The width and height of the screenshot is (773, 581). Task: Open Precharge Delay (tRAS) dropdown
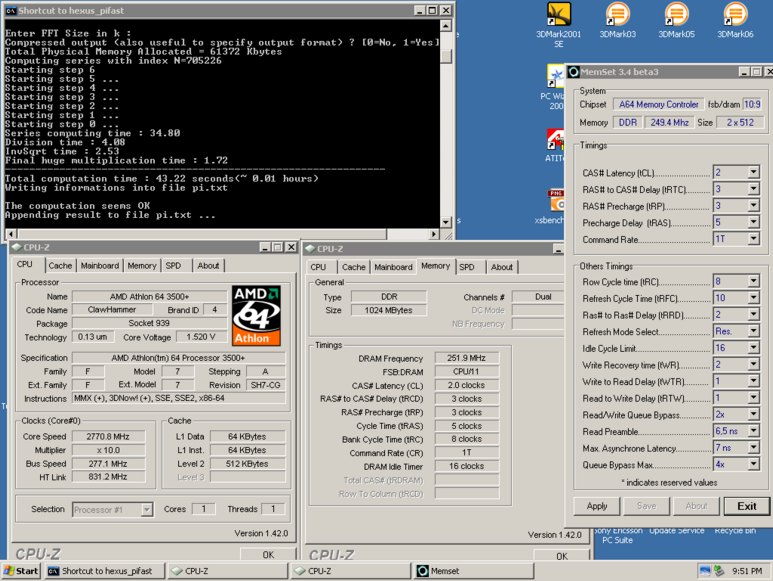[x=753, y=222]
